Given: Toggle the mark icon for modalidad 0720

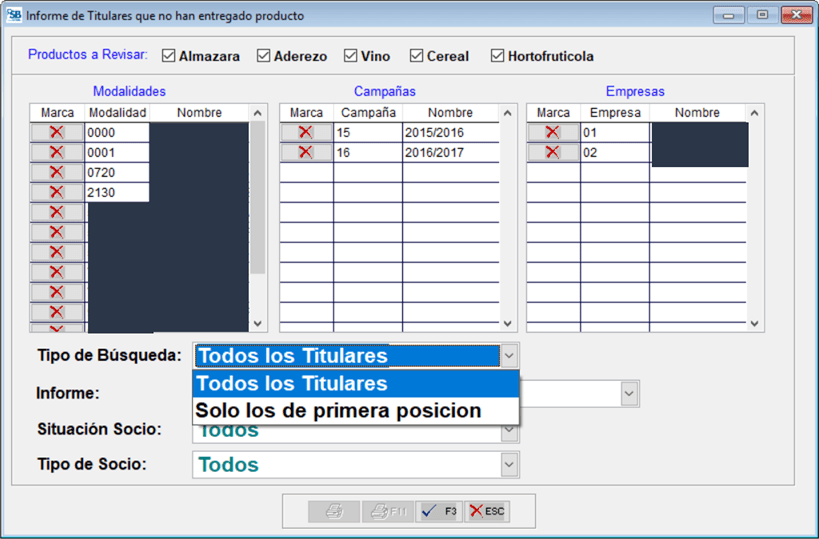Looking at the screenshot, I should (x=56, y=172).
